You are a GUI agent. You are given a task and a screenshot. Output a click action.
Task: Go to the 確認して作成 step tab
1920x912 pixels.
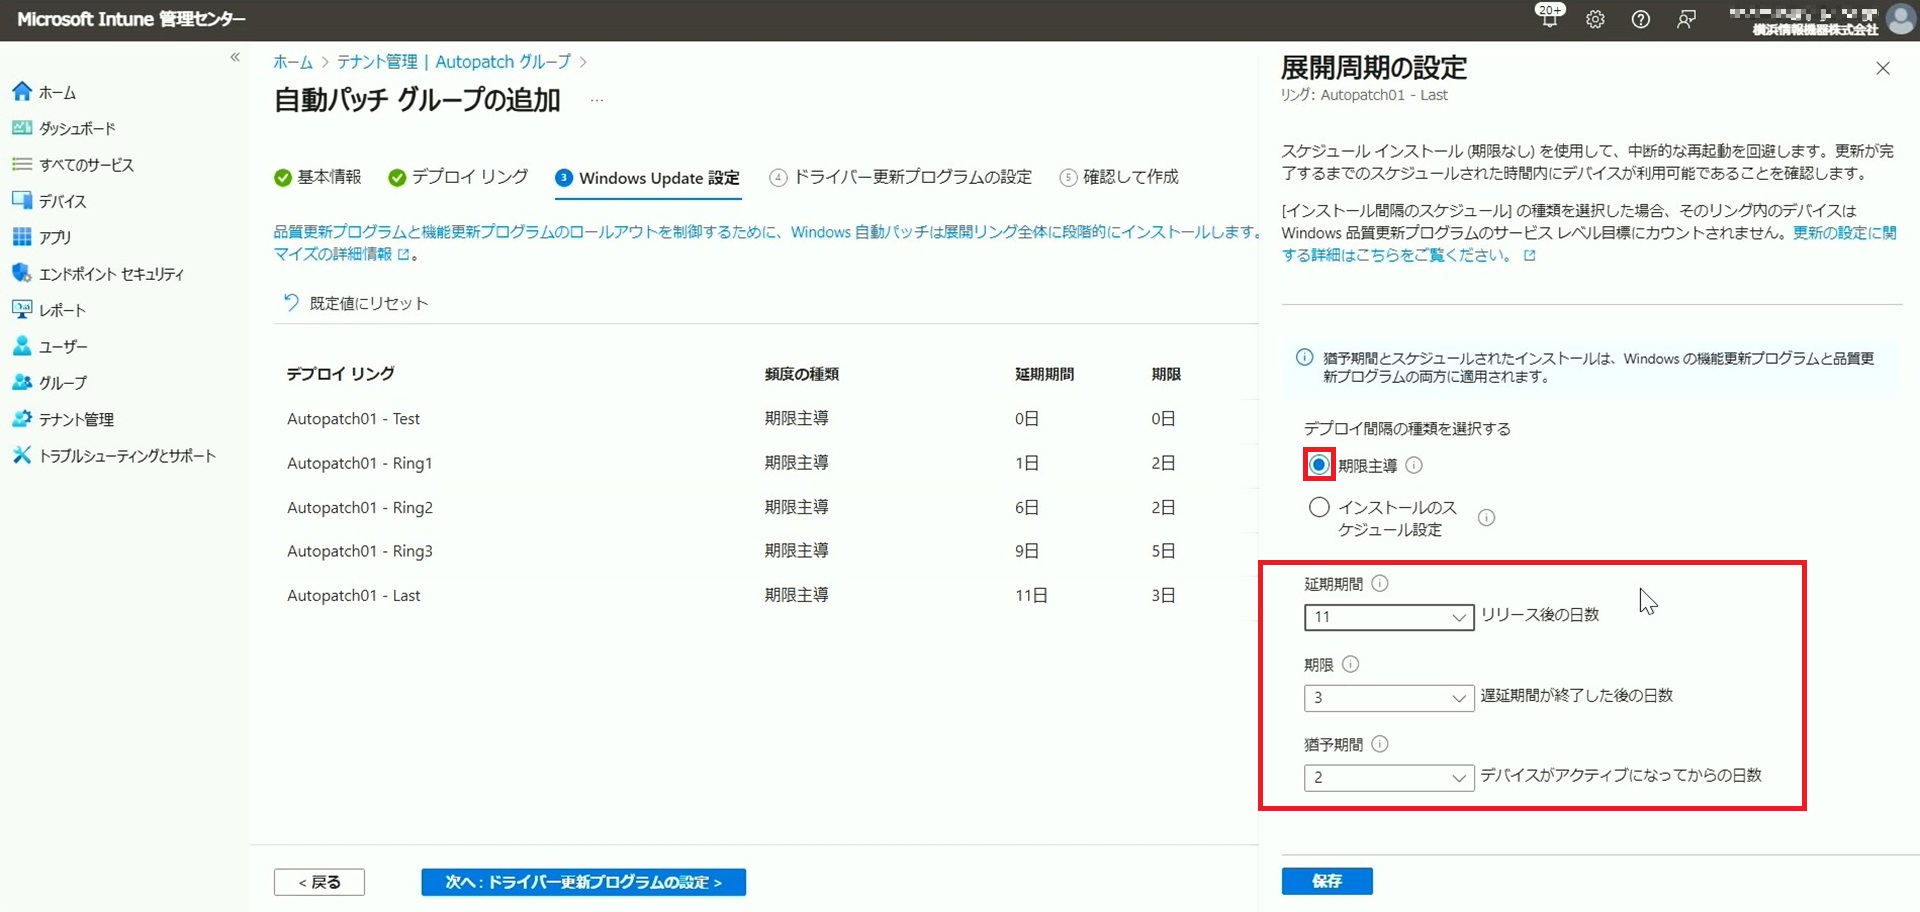pyautogui.click(x=1119, y=177)
